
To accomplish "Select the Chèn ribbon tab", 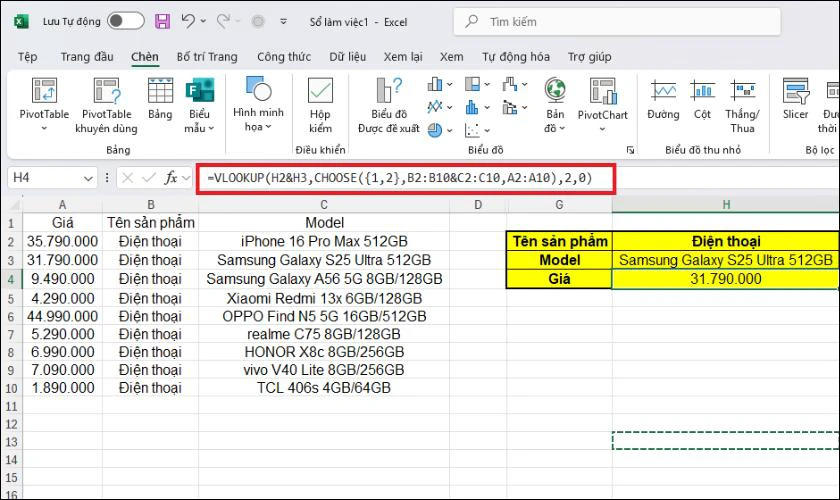I will point(145,57).
